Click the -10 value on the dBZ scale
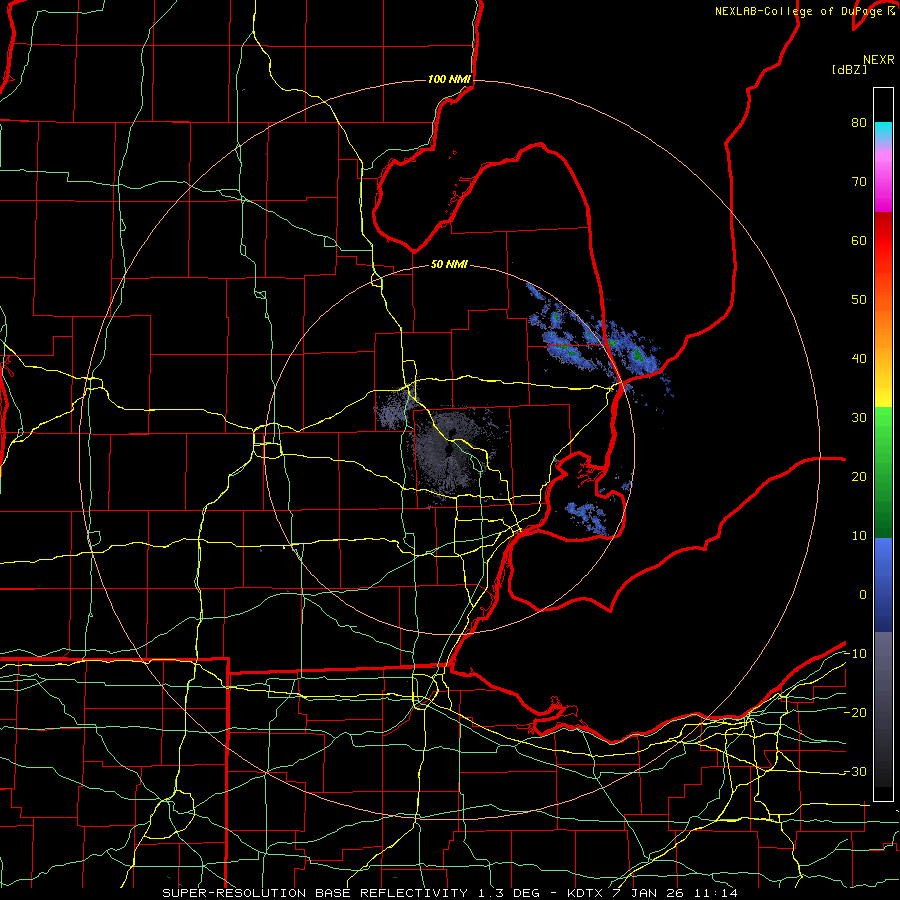The height and width of the screenshot is (900, 900). pos(855,654)
